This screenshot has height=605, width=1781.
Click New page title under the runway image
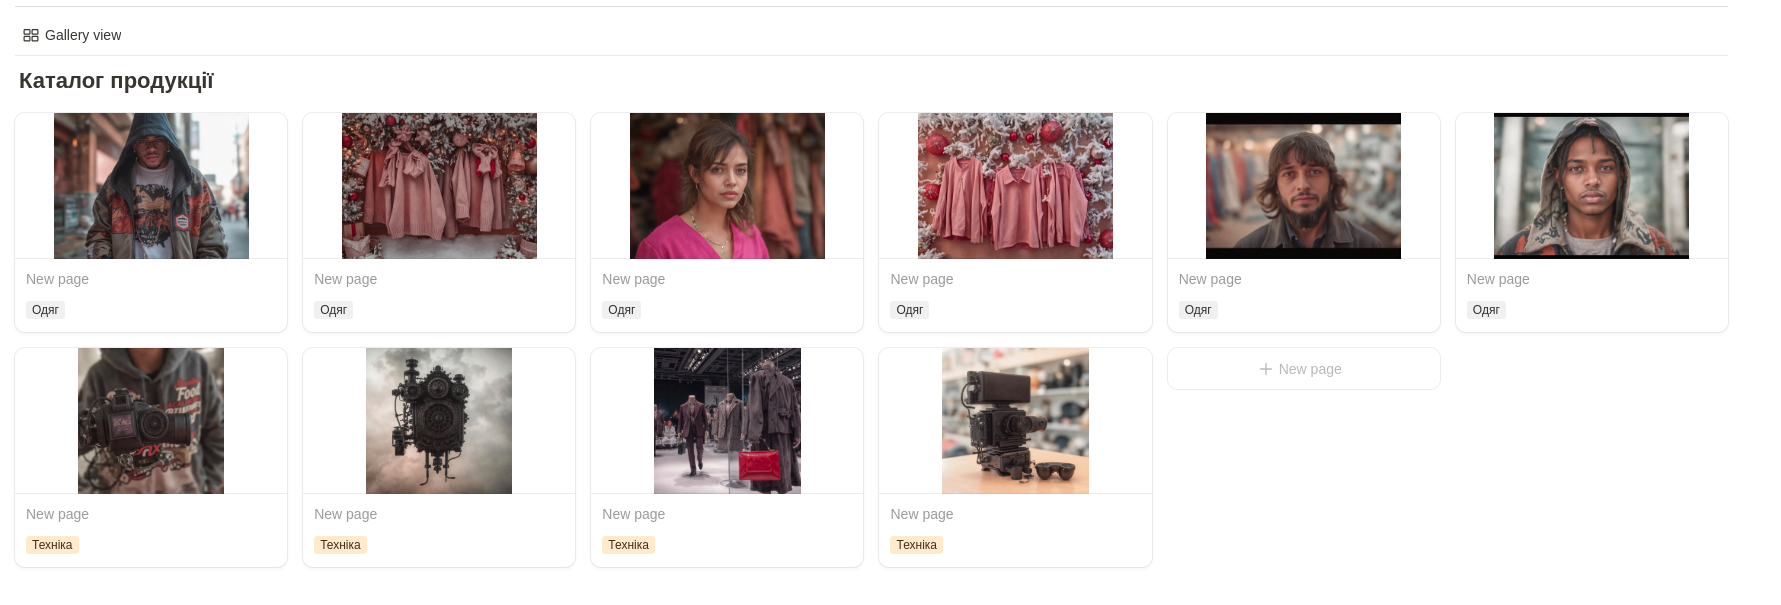(x=634, y=514)
